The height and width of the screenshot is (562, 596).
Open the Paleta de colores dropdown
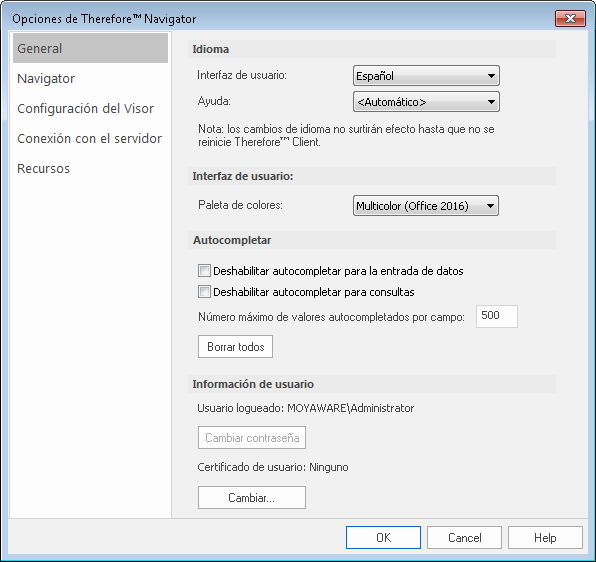(x=426, y=206)
